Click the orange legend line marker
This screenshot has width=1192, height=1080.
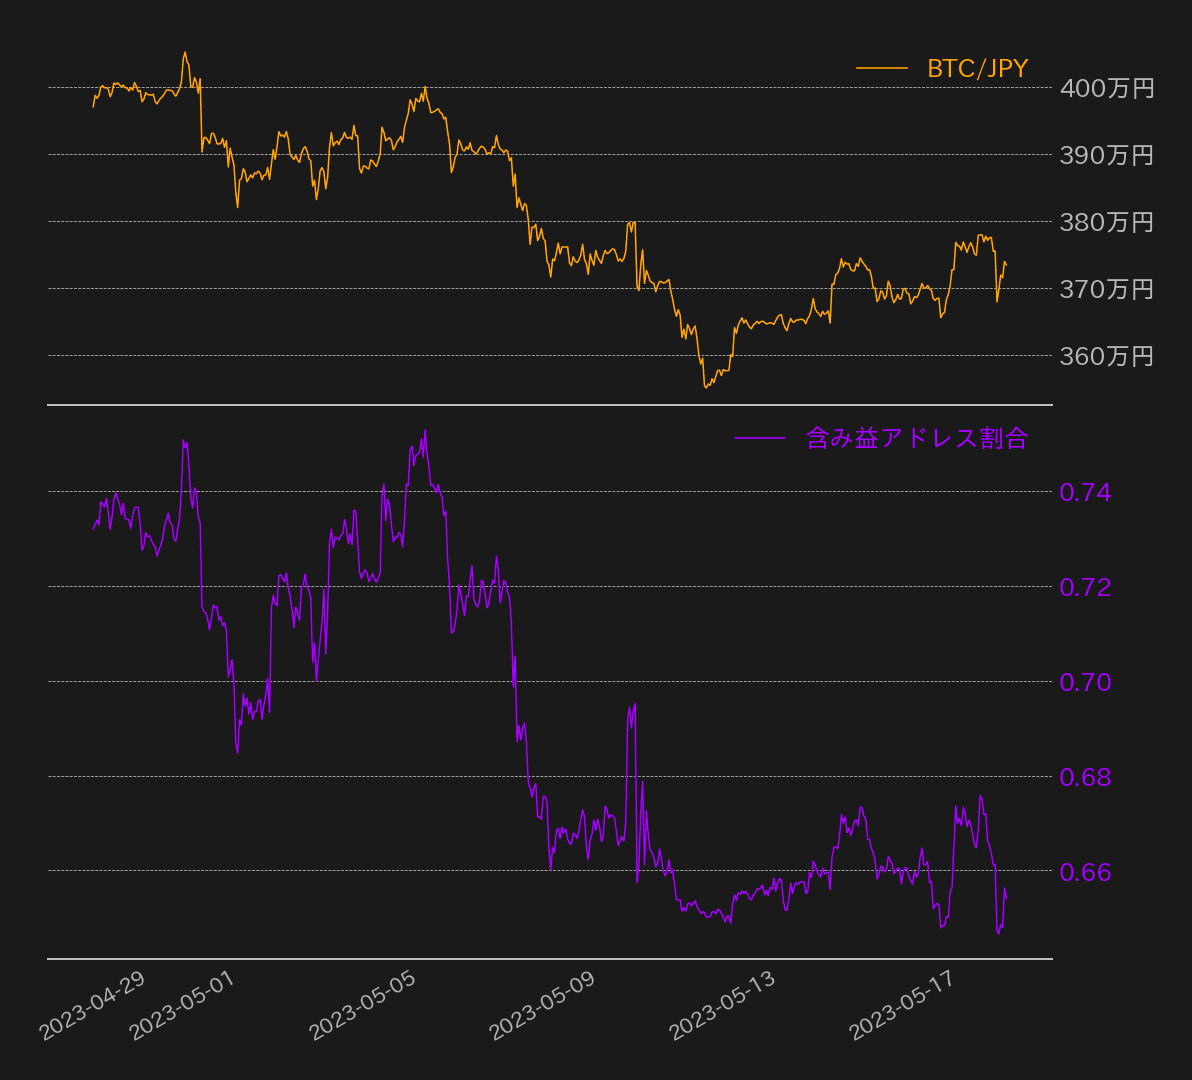[880, 69]
